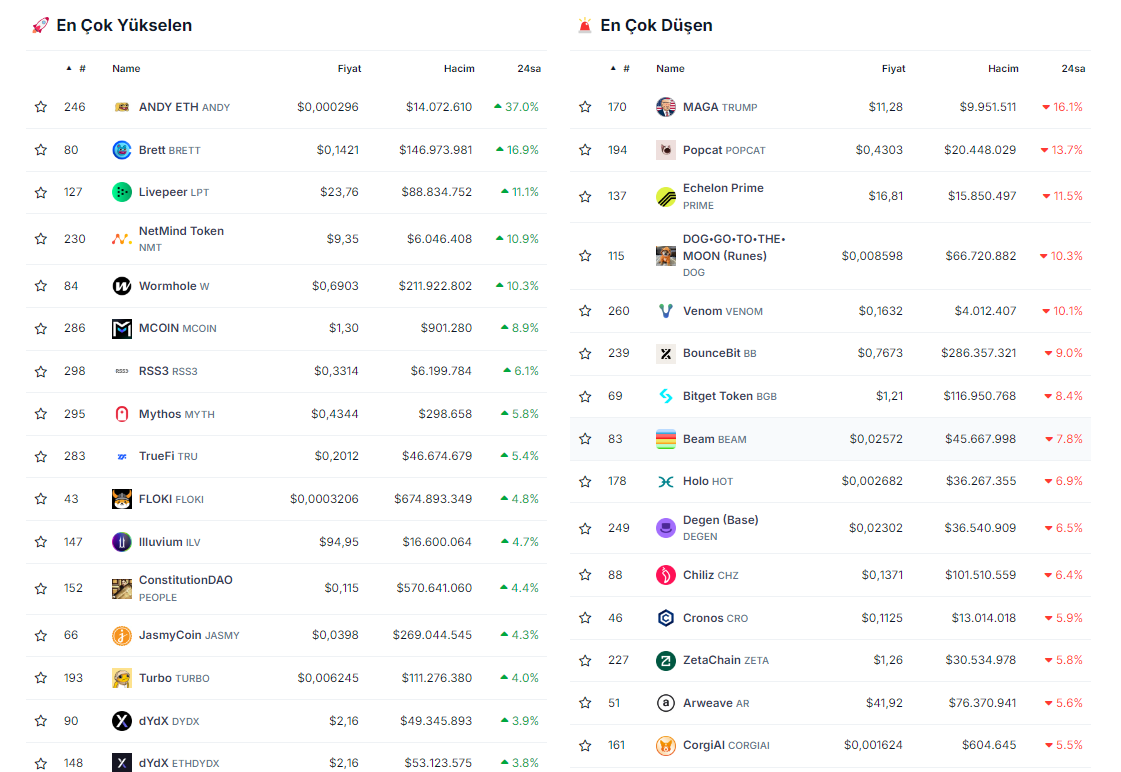
Task: Open the ZetaChain coin page link
Action: coord(712,660)
